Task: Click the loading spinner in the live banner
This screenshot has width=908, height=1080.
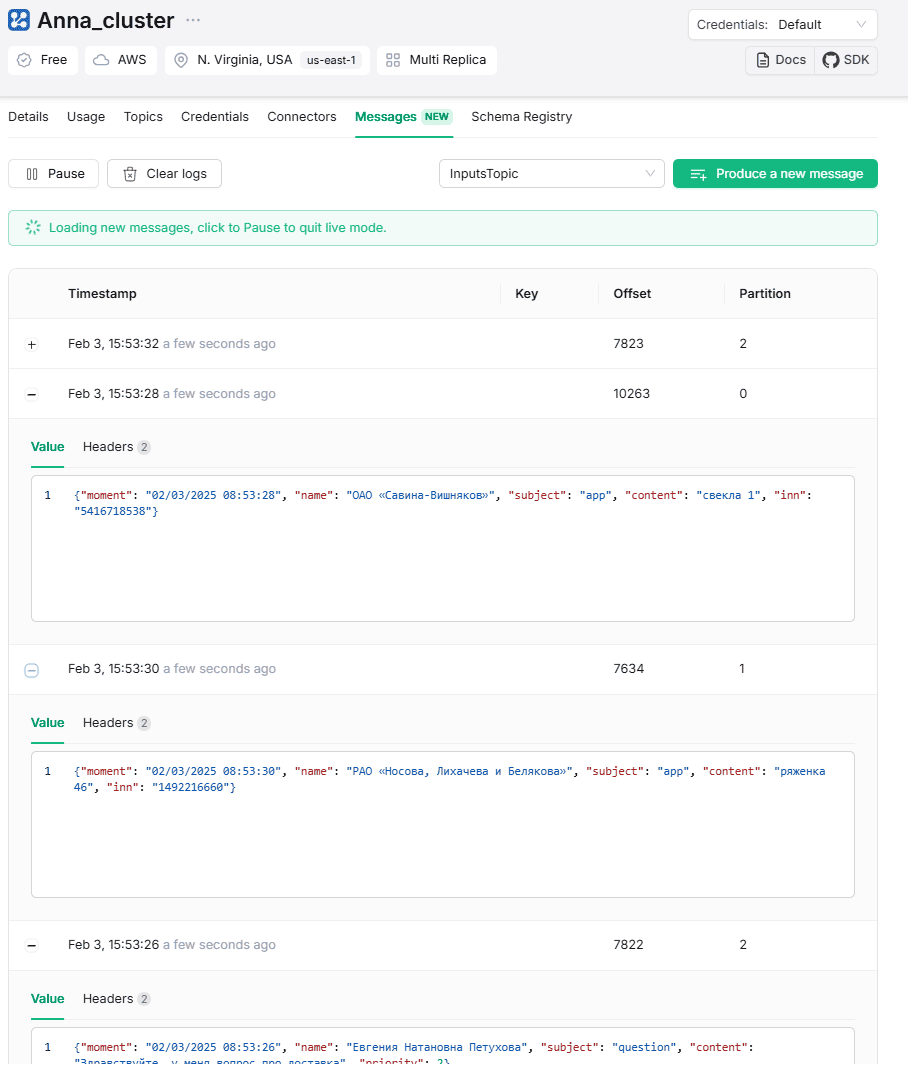Action: coord(33,227)
